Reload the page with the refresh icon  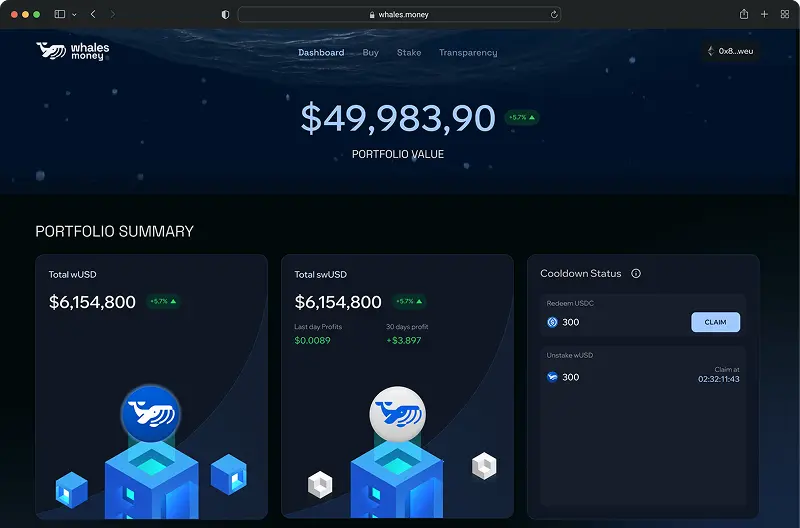point(554,14)
